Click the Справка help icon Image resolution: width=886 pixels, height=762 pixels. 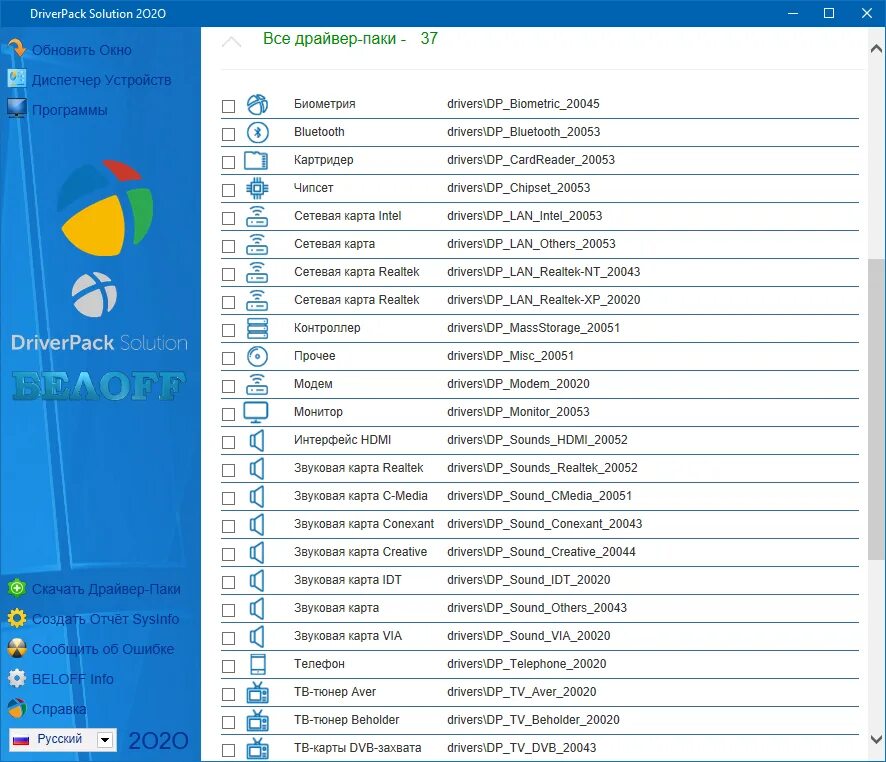click(17, 708)
